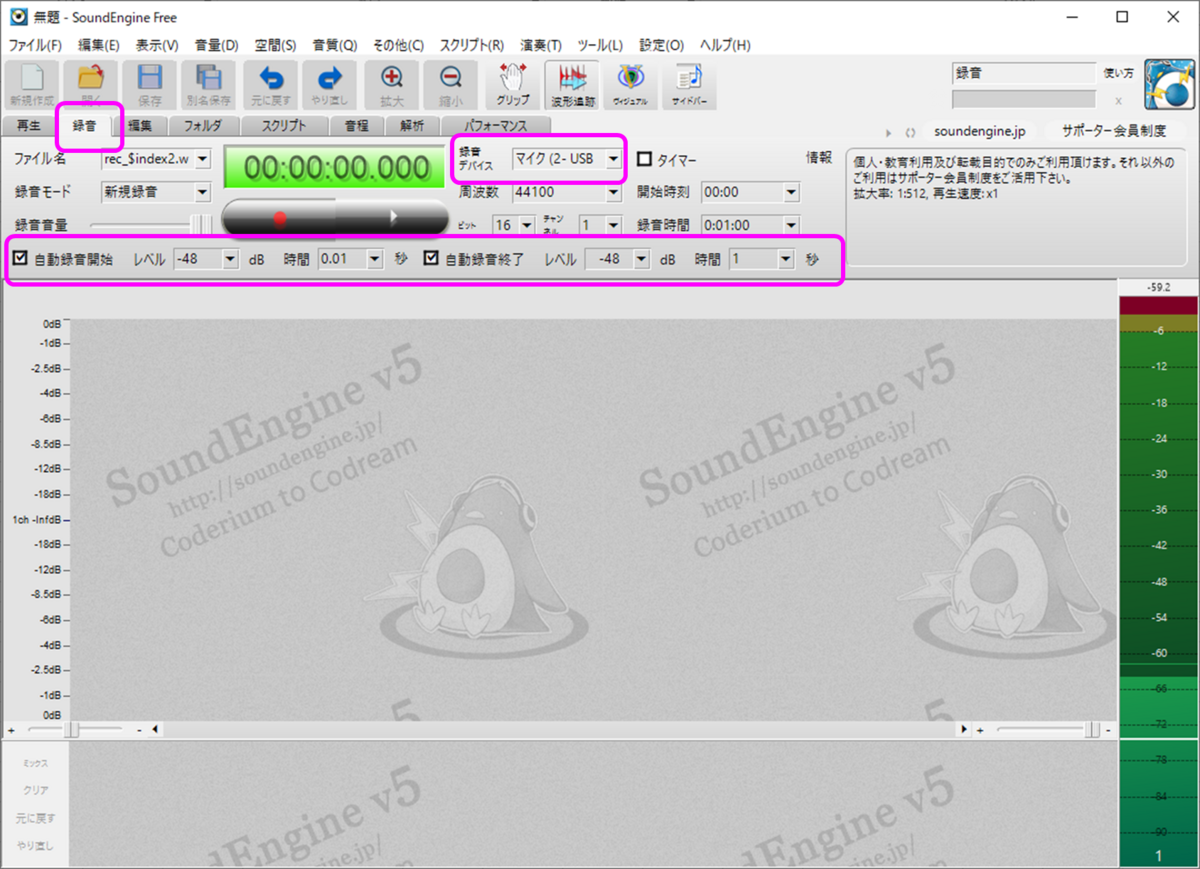The width and height of the screenshot is (1200, 869).
Task: Click the right arrow under the waveform
Action: click(965, 729)
